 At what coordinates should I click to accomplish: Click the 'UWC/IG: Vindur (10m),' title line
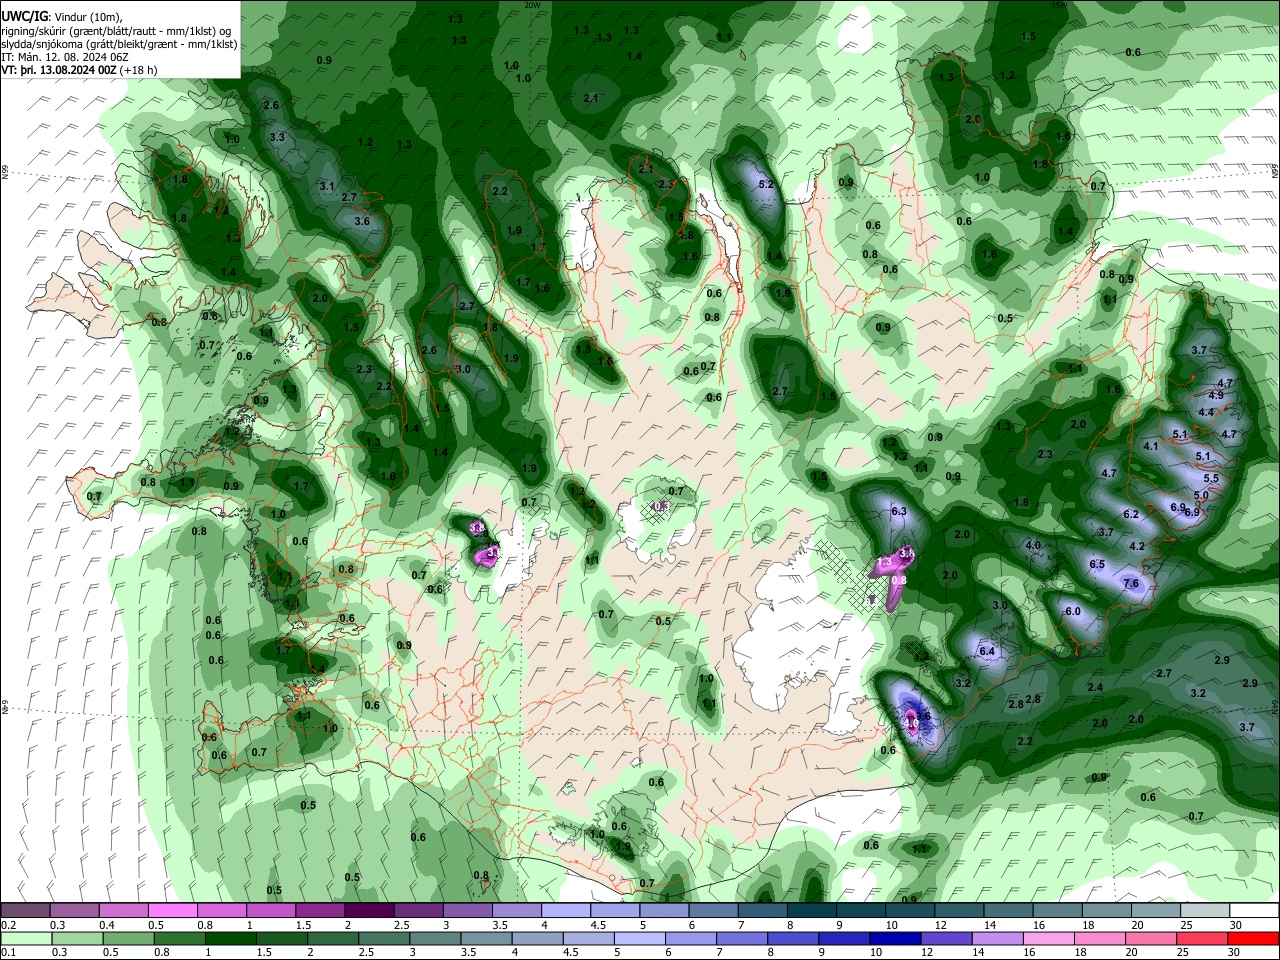(62, 17)
